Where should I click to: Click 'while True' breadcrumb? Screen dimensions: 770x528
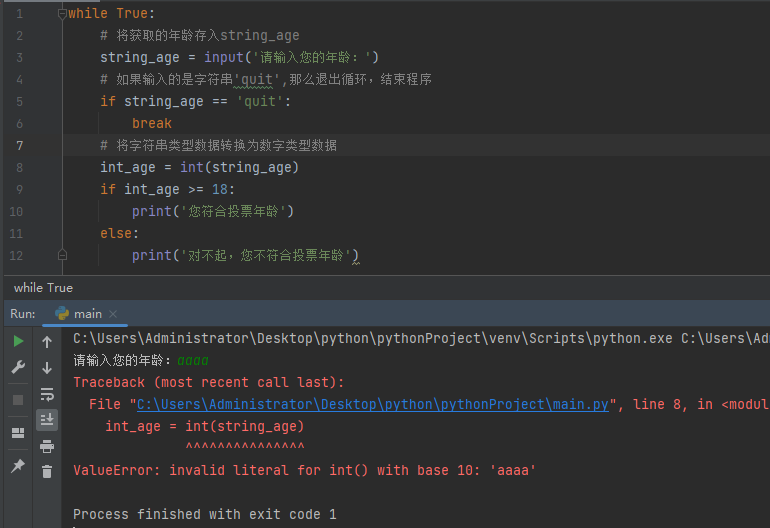tap(43, 288)
